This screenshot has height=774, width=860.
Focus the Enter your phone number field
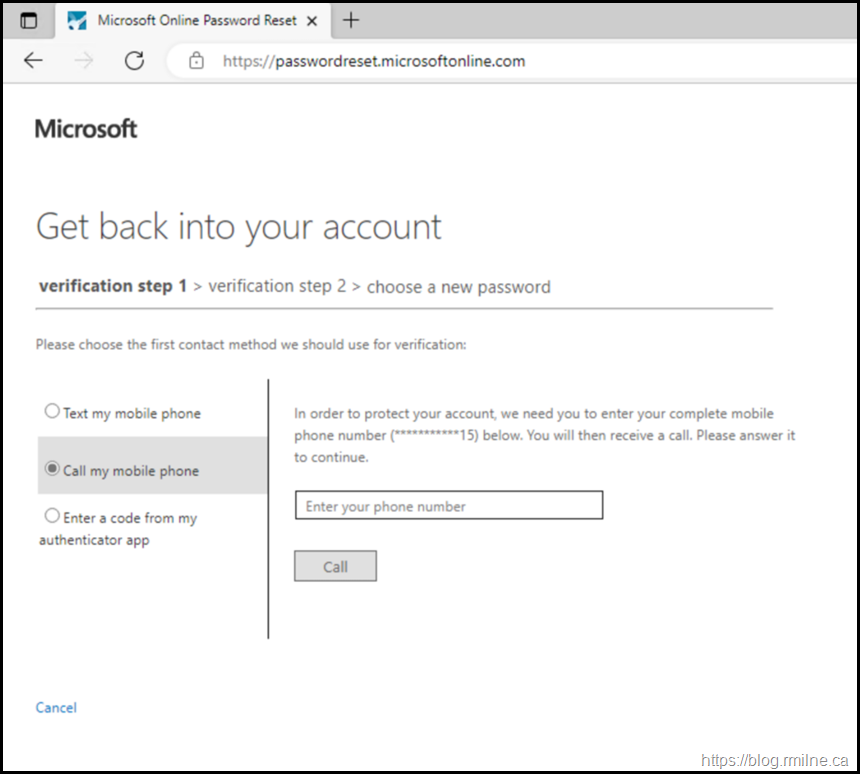click(448, 506)
